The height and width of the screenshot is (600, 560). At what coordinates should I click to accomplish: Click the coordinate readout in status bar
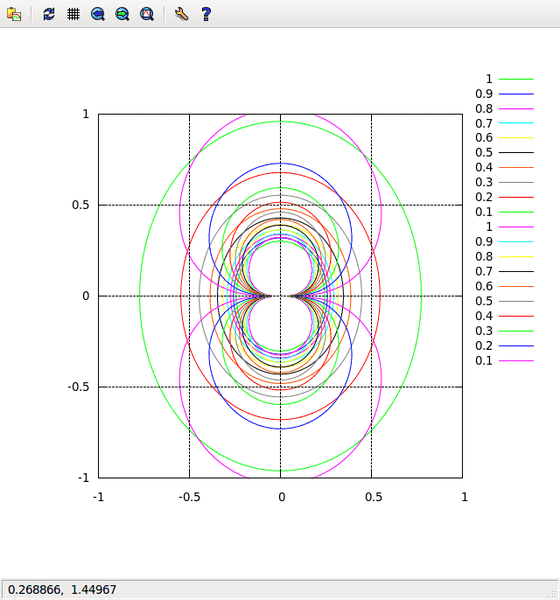pos(62,590)
